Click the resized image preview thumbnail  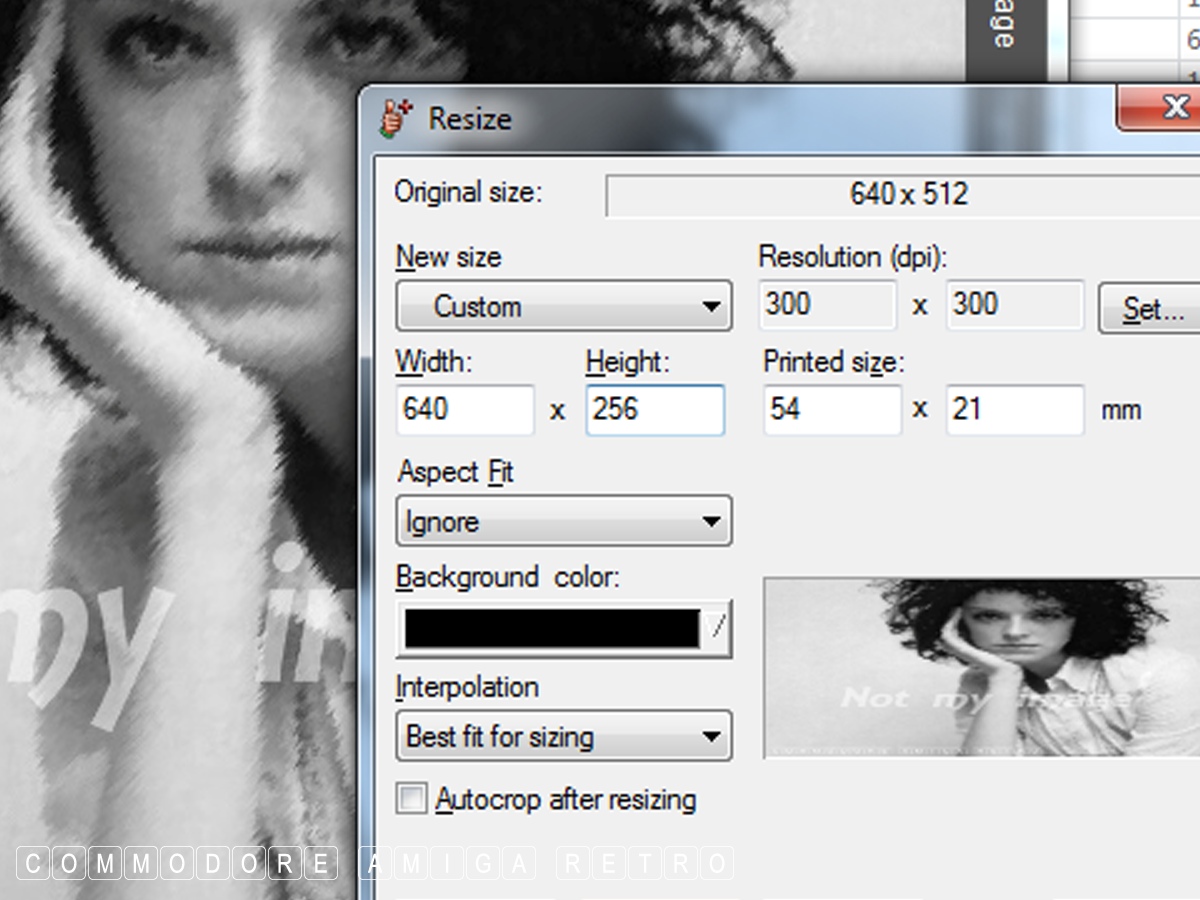point(980,668)
